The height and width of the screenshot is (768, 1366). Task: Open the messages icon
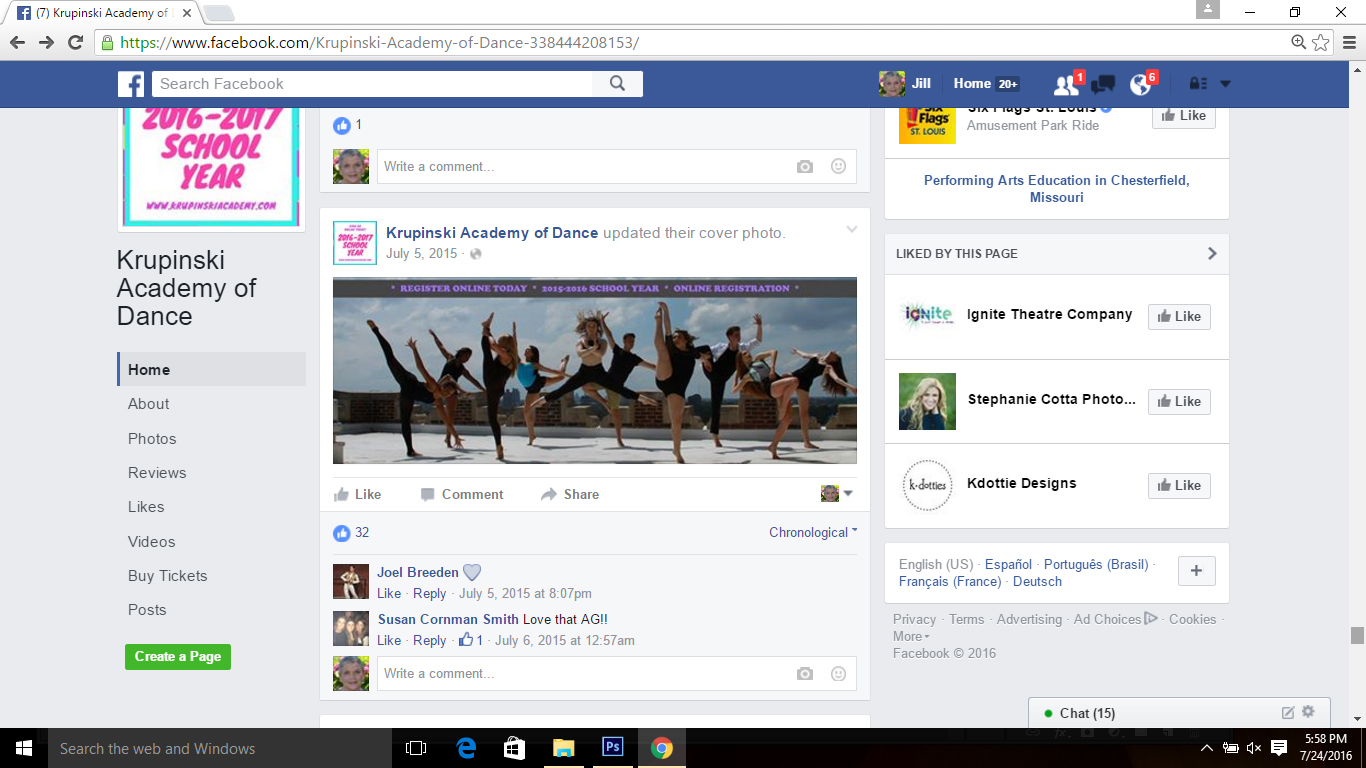(1103, 84)
